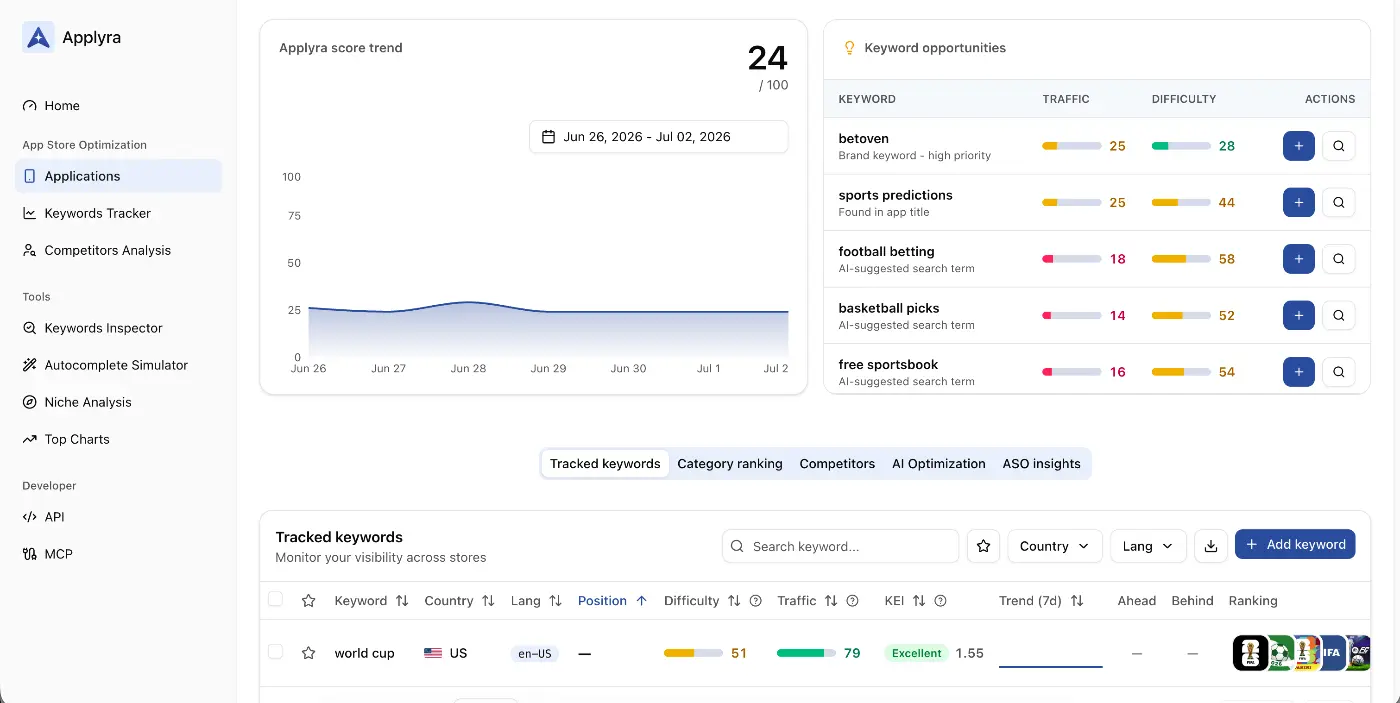Go to Keywords Tracker in sidebar
This screenshot has width=1400, height=703.
point(118,213)
